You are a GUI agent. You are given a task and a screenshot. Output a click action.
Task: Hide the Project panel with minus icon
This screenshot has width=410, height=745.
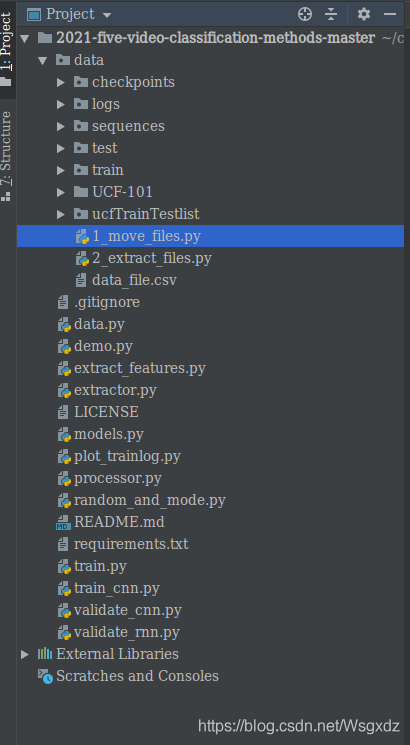(390, 14)
